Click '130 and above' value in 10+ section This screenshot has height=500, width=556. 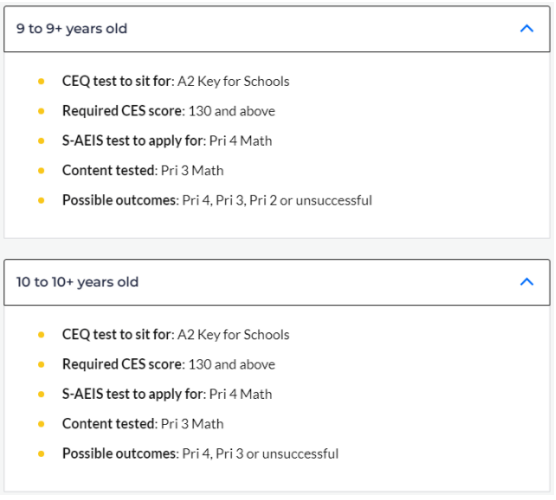click(232, 364)
